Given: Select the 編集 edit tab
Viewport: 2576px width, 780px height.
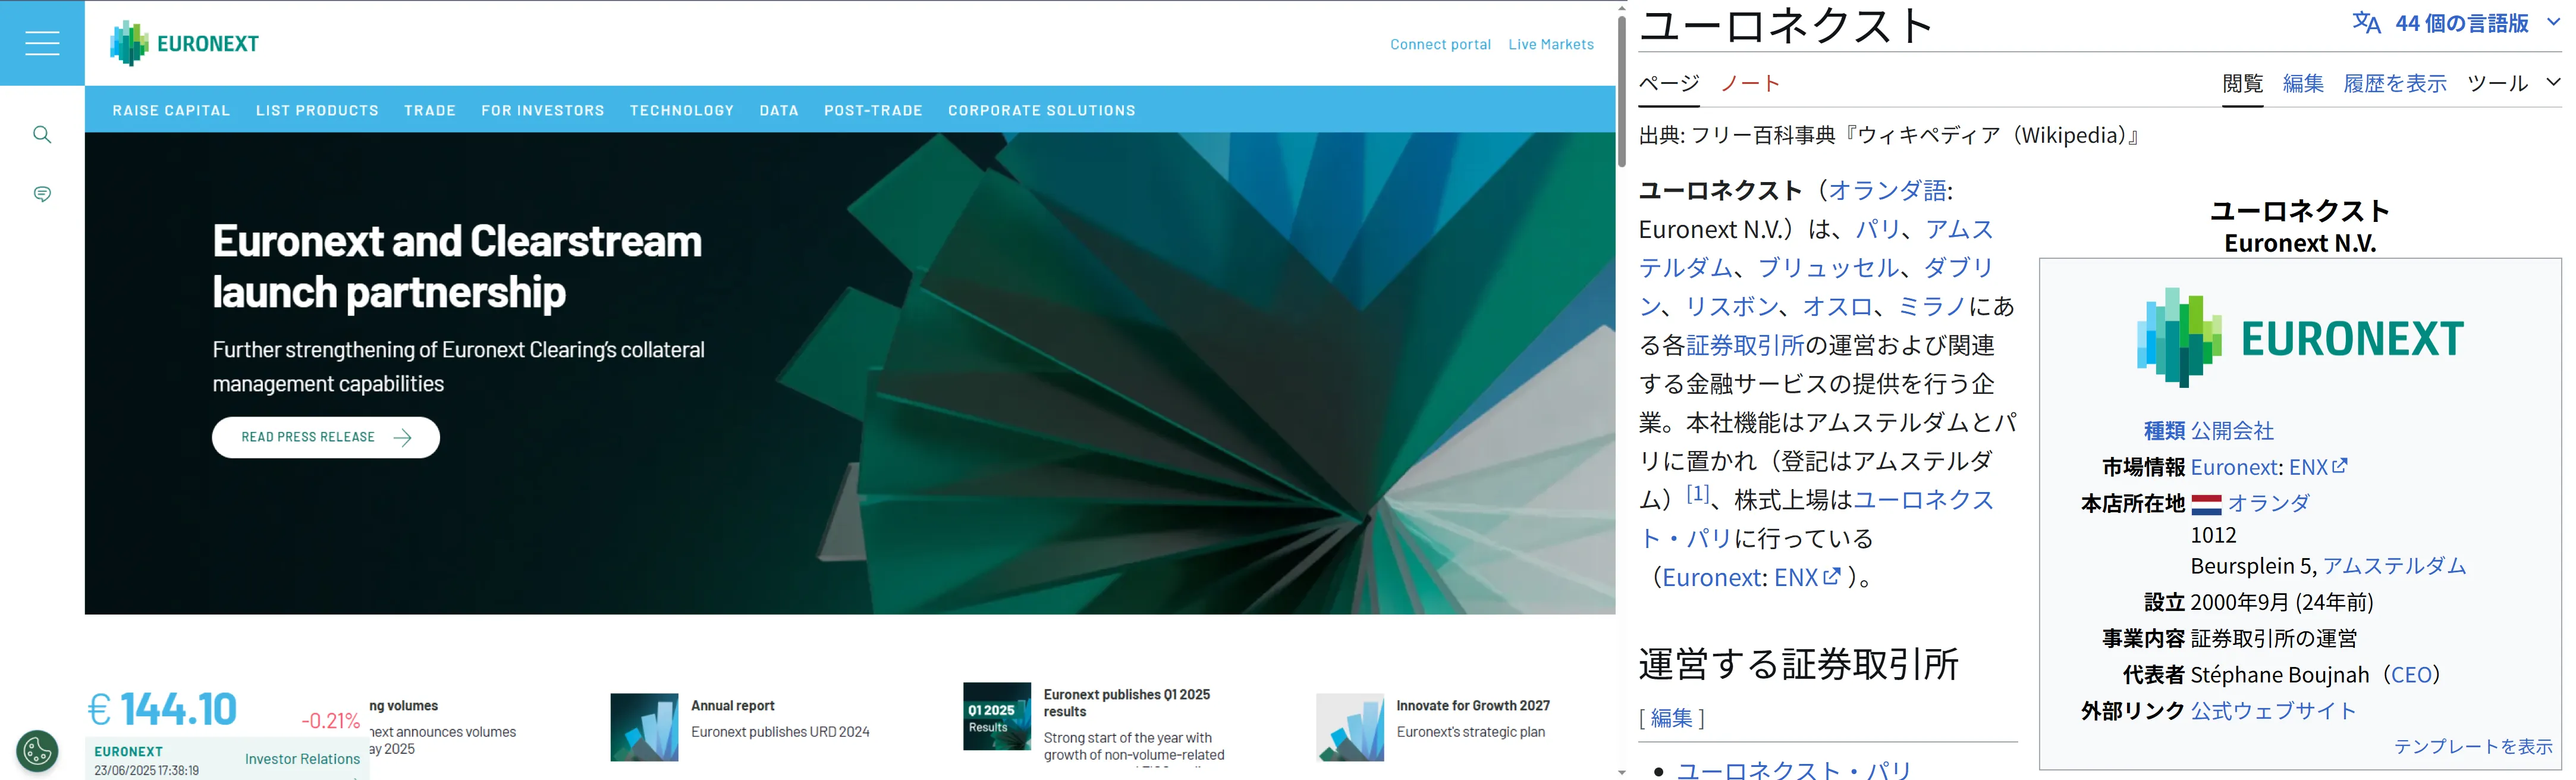Looking at the screenshot, I should (x=2303, y=83).
